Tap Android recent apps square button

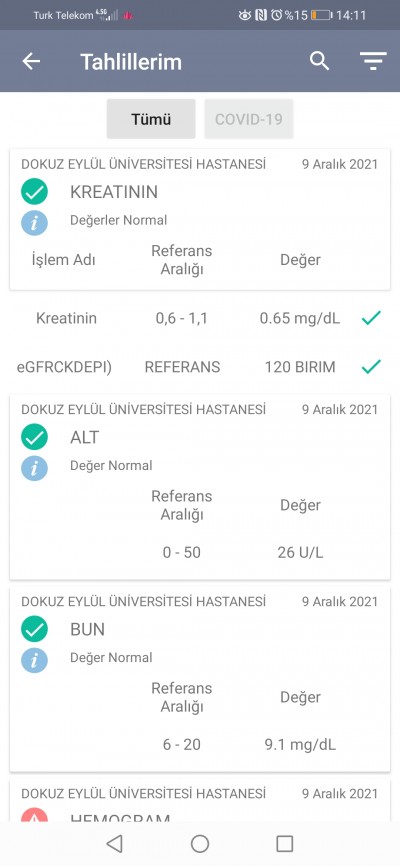point(285,843)
